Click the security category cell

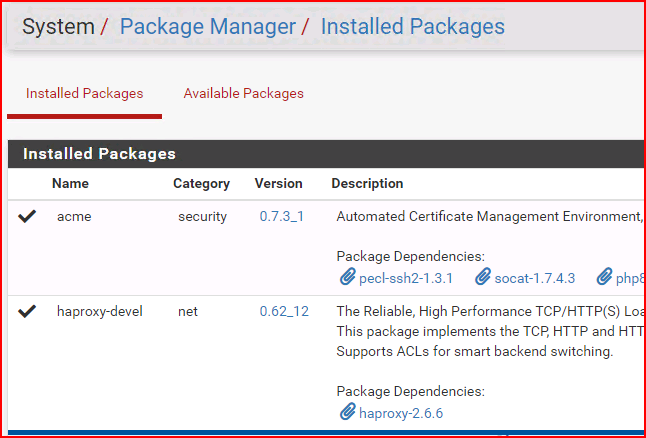click(202, 217)
